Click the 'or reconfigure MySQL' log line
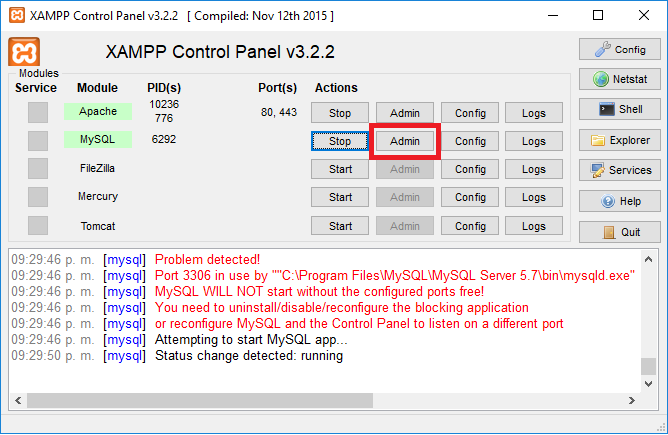The width and height of the screenshot is (668, 435). pyautogui.click(x=359, y=324)
